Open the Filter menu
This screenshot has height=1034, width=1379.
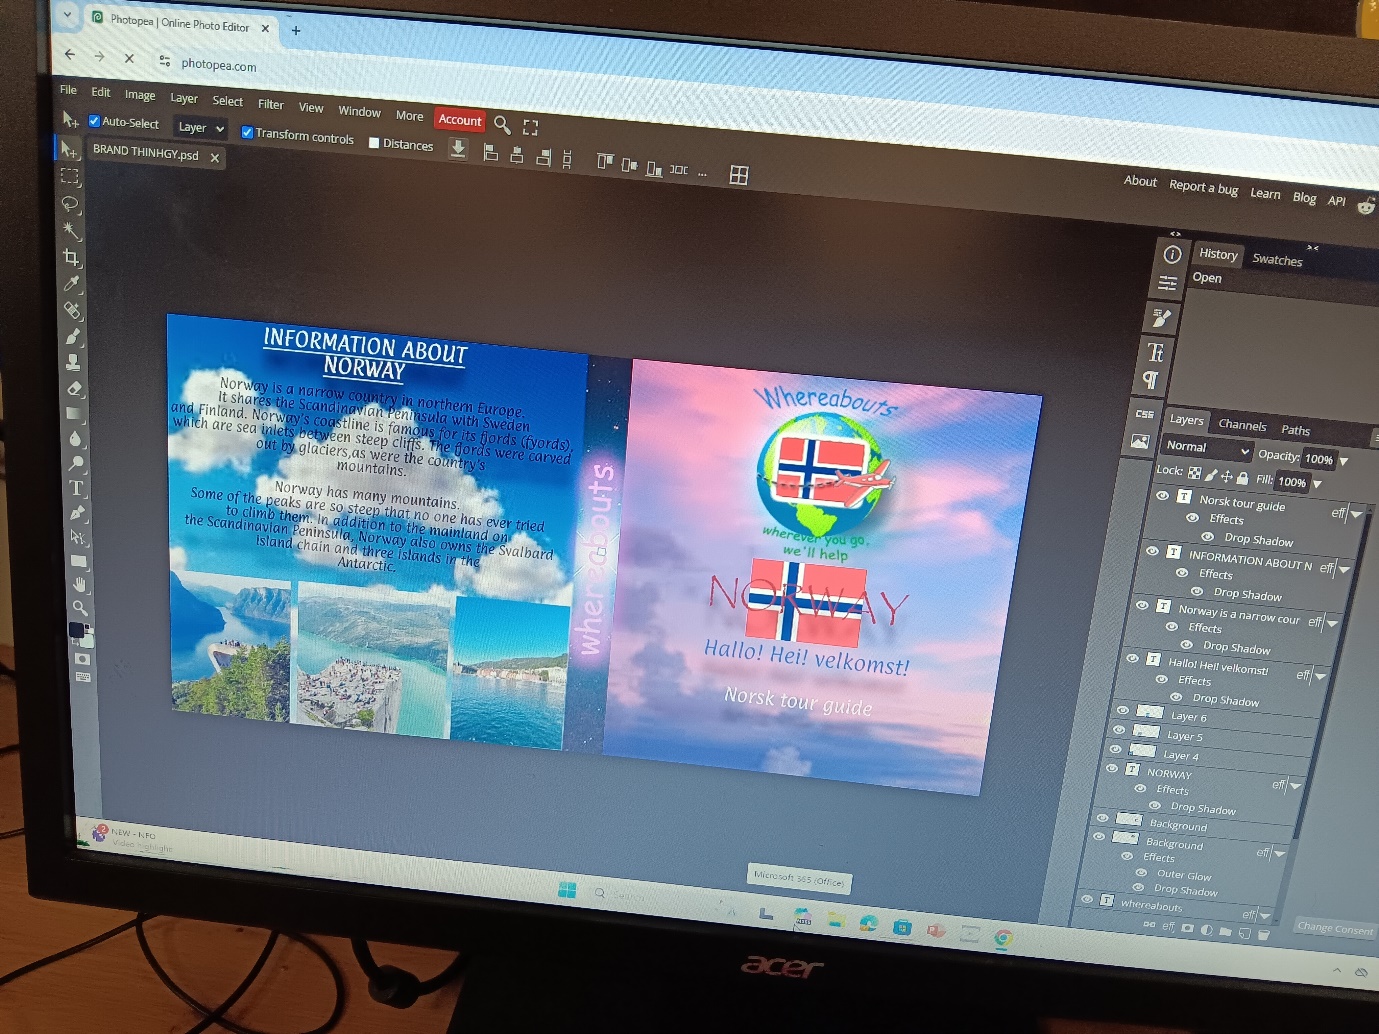(x=271, y=104)
